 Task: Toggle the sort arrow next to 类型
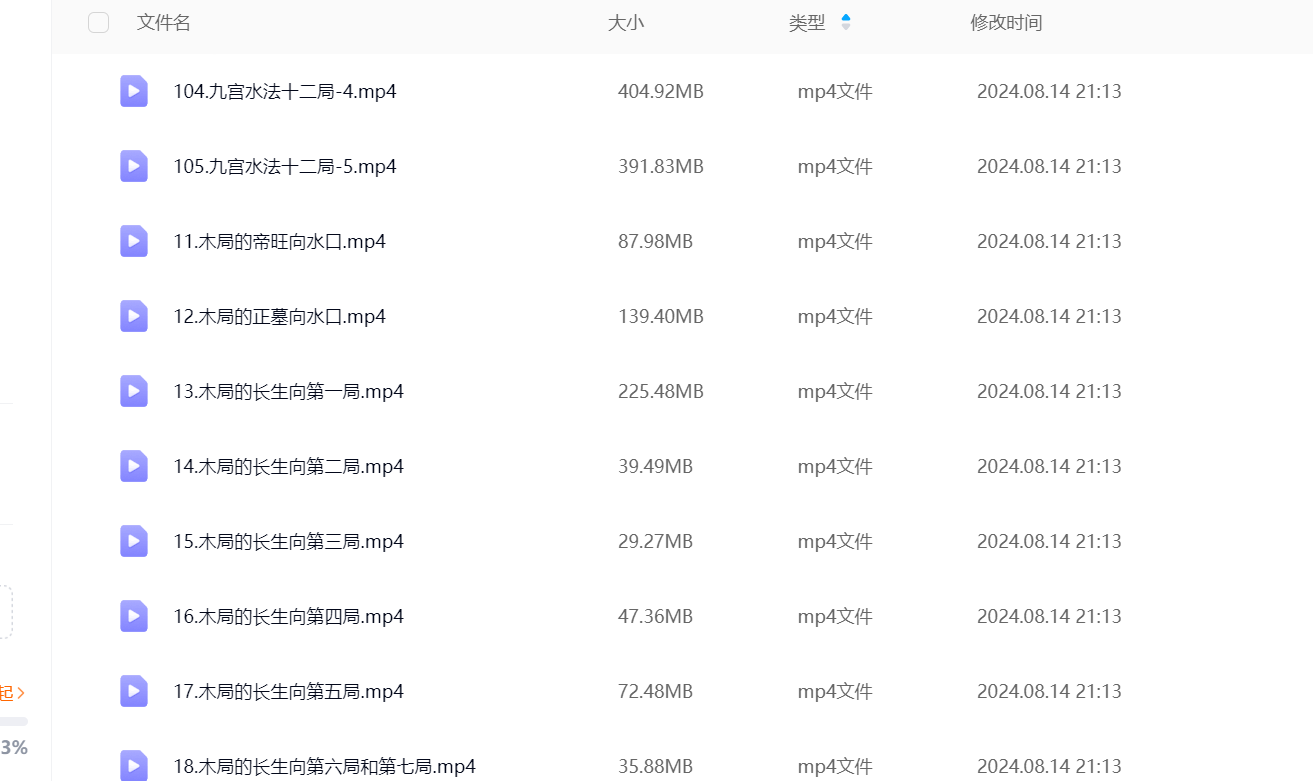(x=846, y=22)
